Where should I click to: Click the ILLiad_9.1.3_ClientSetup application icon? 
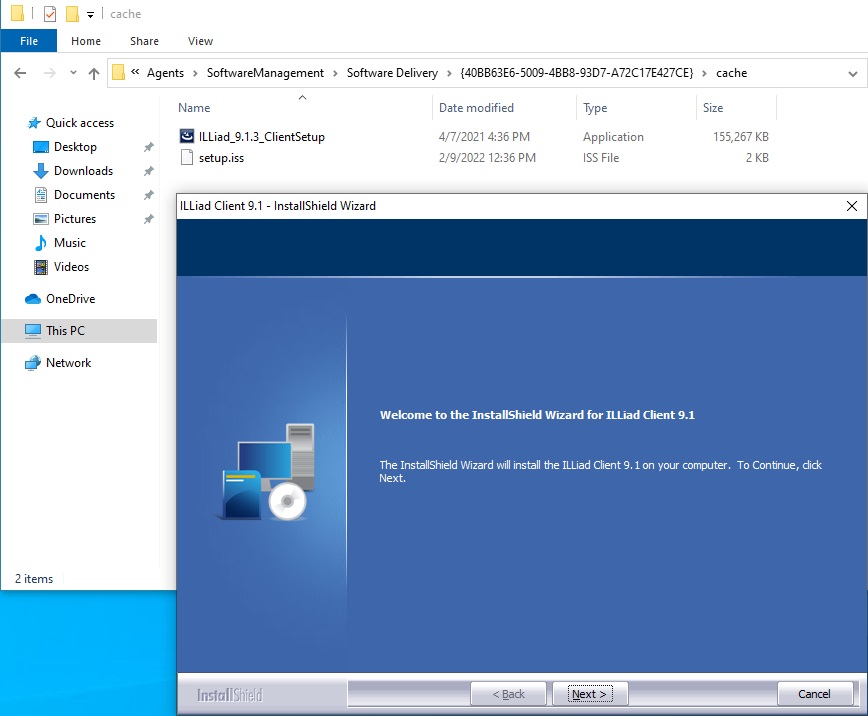click(x=187, y=136)
